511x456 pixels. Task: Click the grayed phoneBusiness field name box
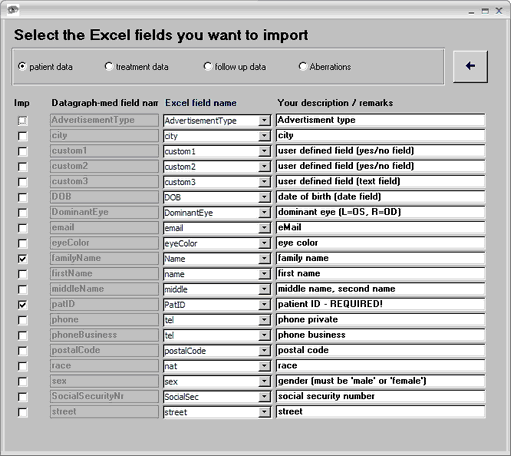coord(104,335)
